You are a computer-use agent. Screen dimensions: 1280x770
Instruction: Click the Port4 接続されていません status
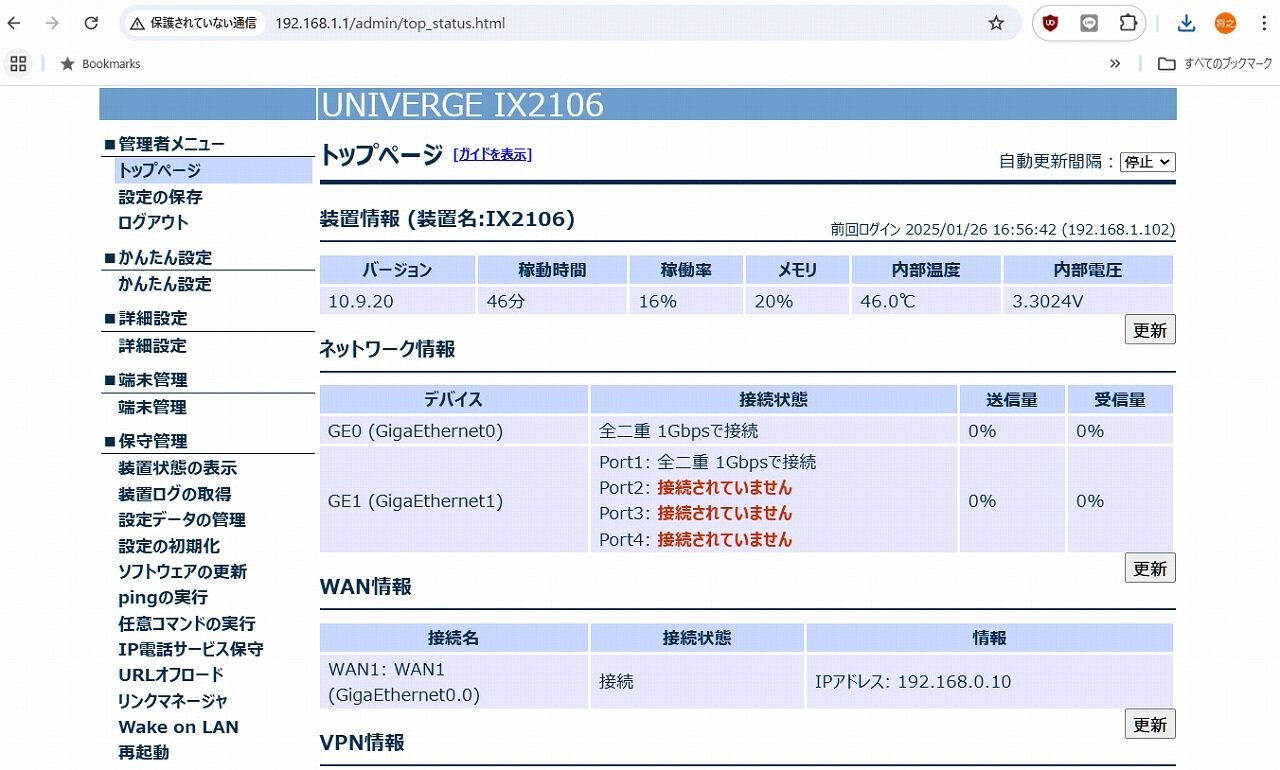(725, 540)
